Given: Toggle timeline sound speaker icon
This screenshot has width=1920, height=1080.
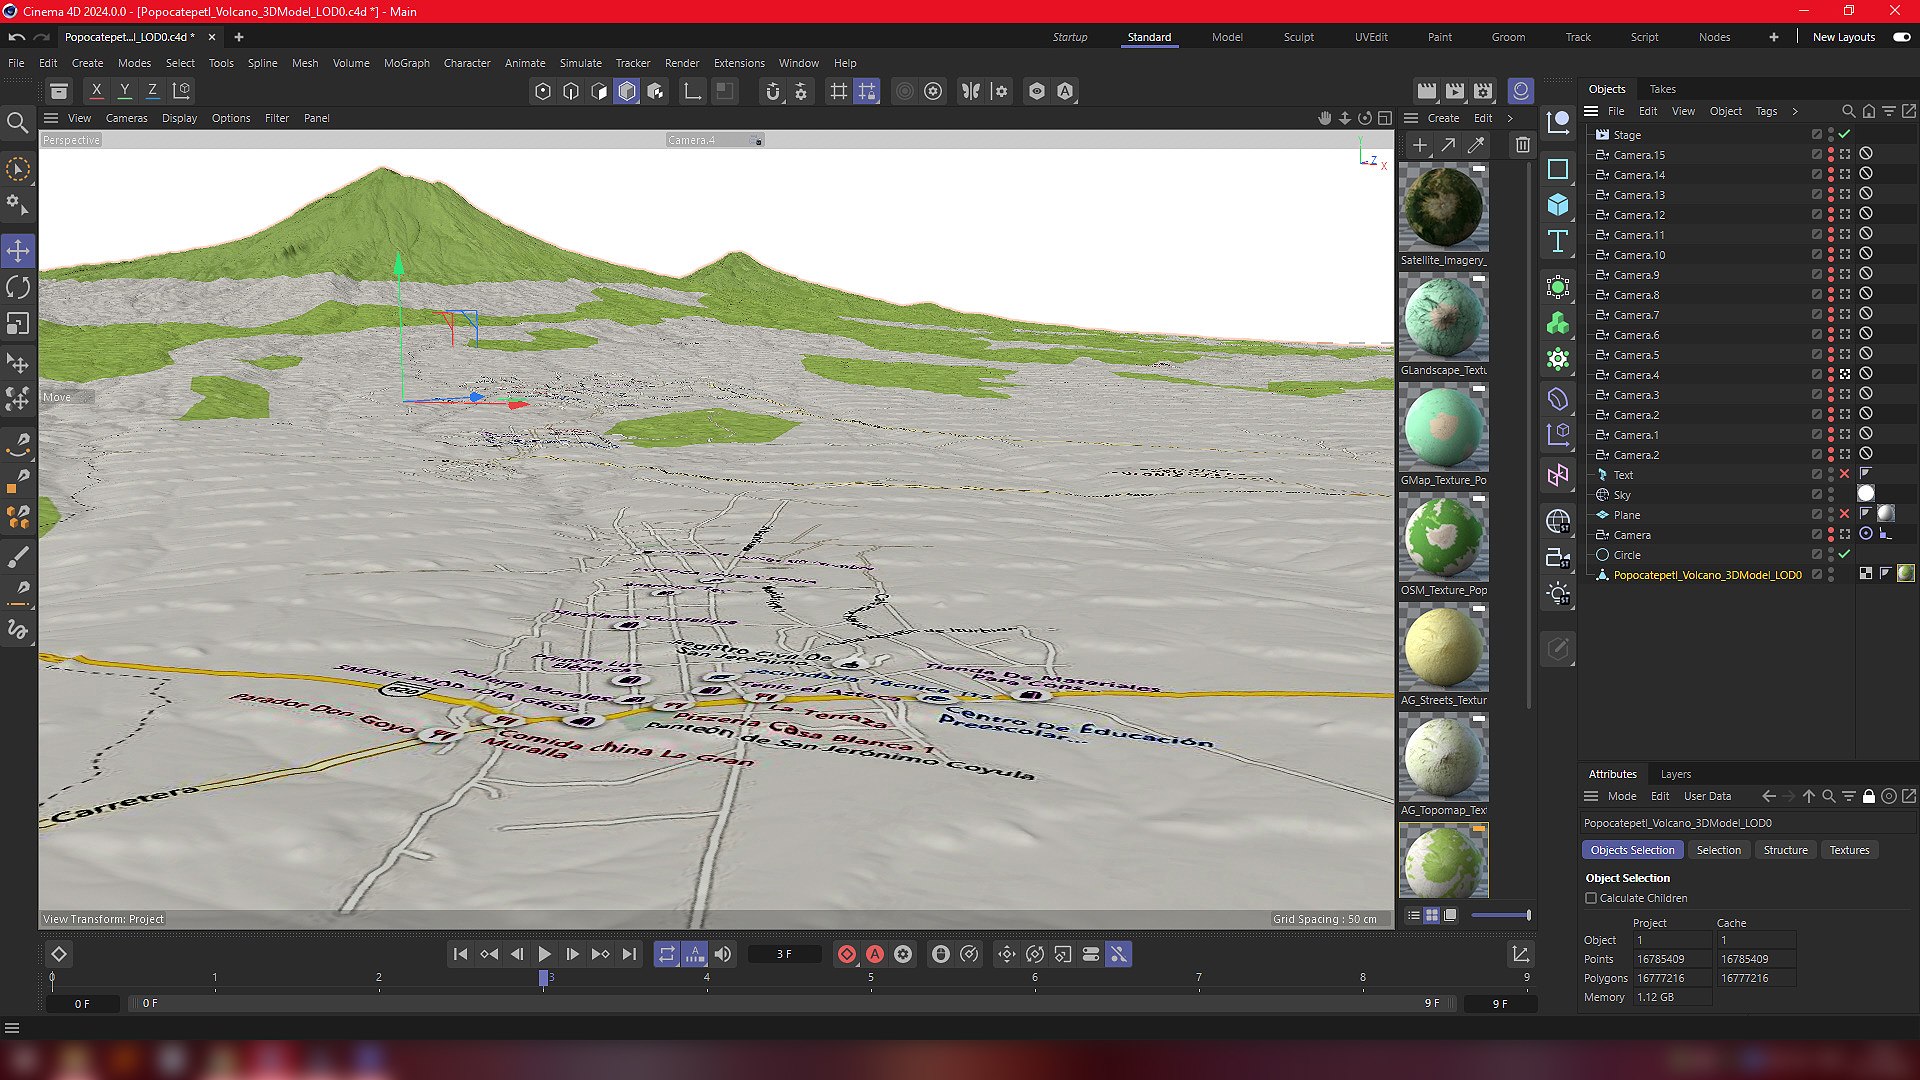Looking at the screenshot, I should [723, 954].
